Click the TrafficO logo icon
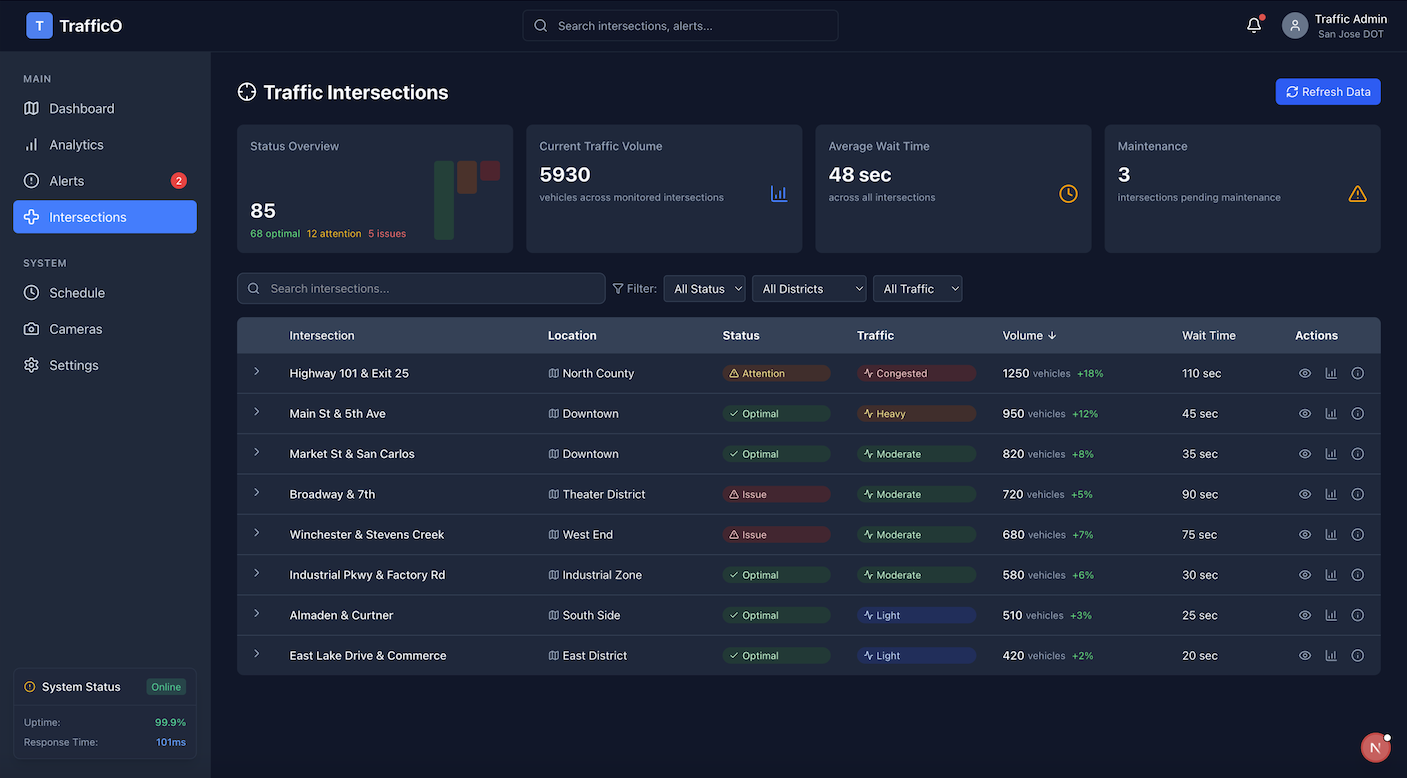Image resolution: width=1407 pixels, height=778 pixels. tap(39, 25)
